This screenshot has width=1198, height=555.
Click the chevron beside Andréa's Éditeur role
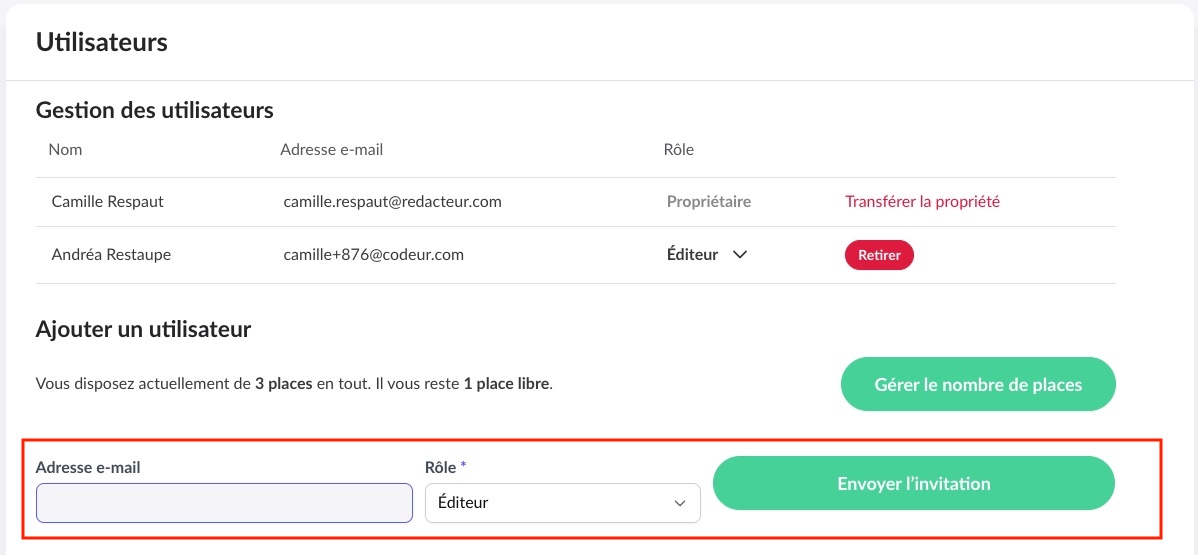pos(739,255)
